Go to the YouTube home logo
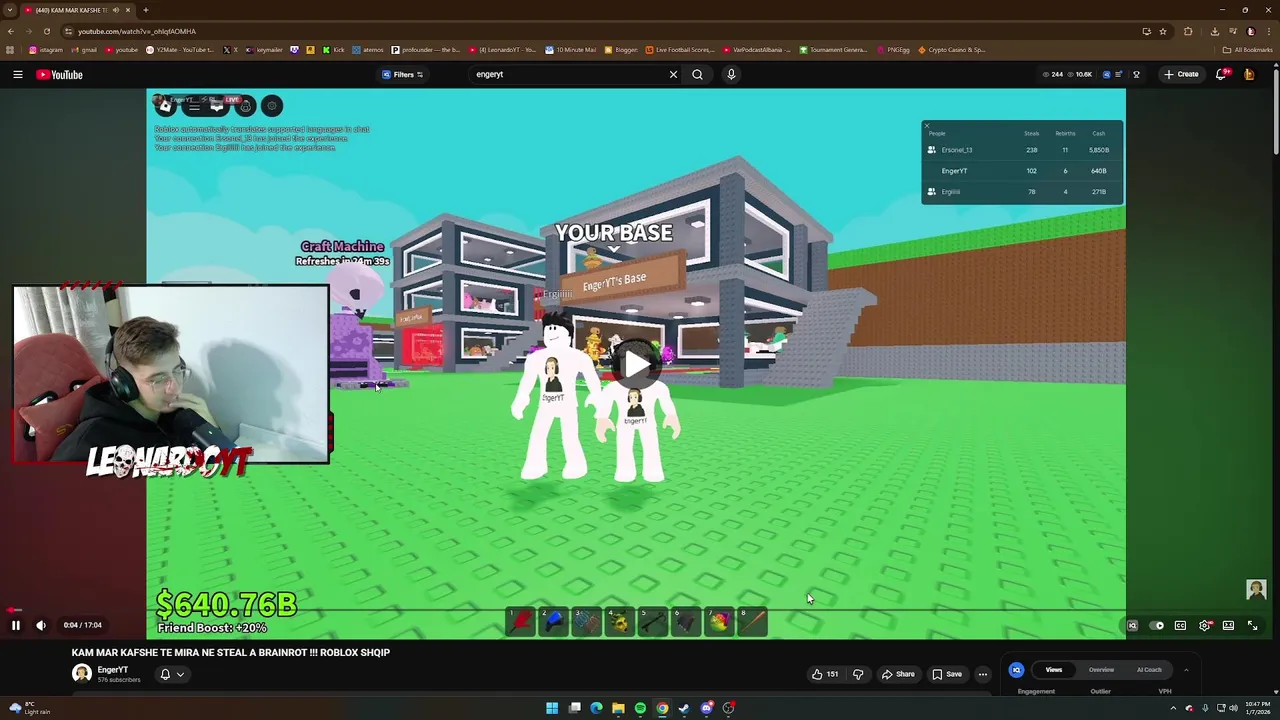 pyautogui.click(x=60, y=74)
